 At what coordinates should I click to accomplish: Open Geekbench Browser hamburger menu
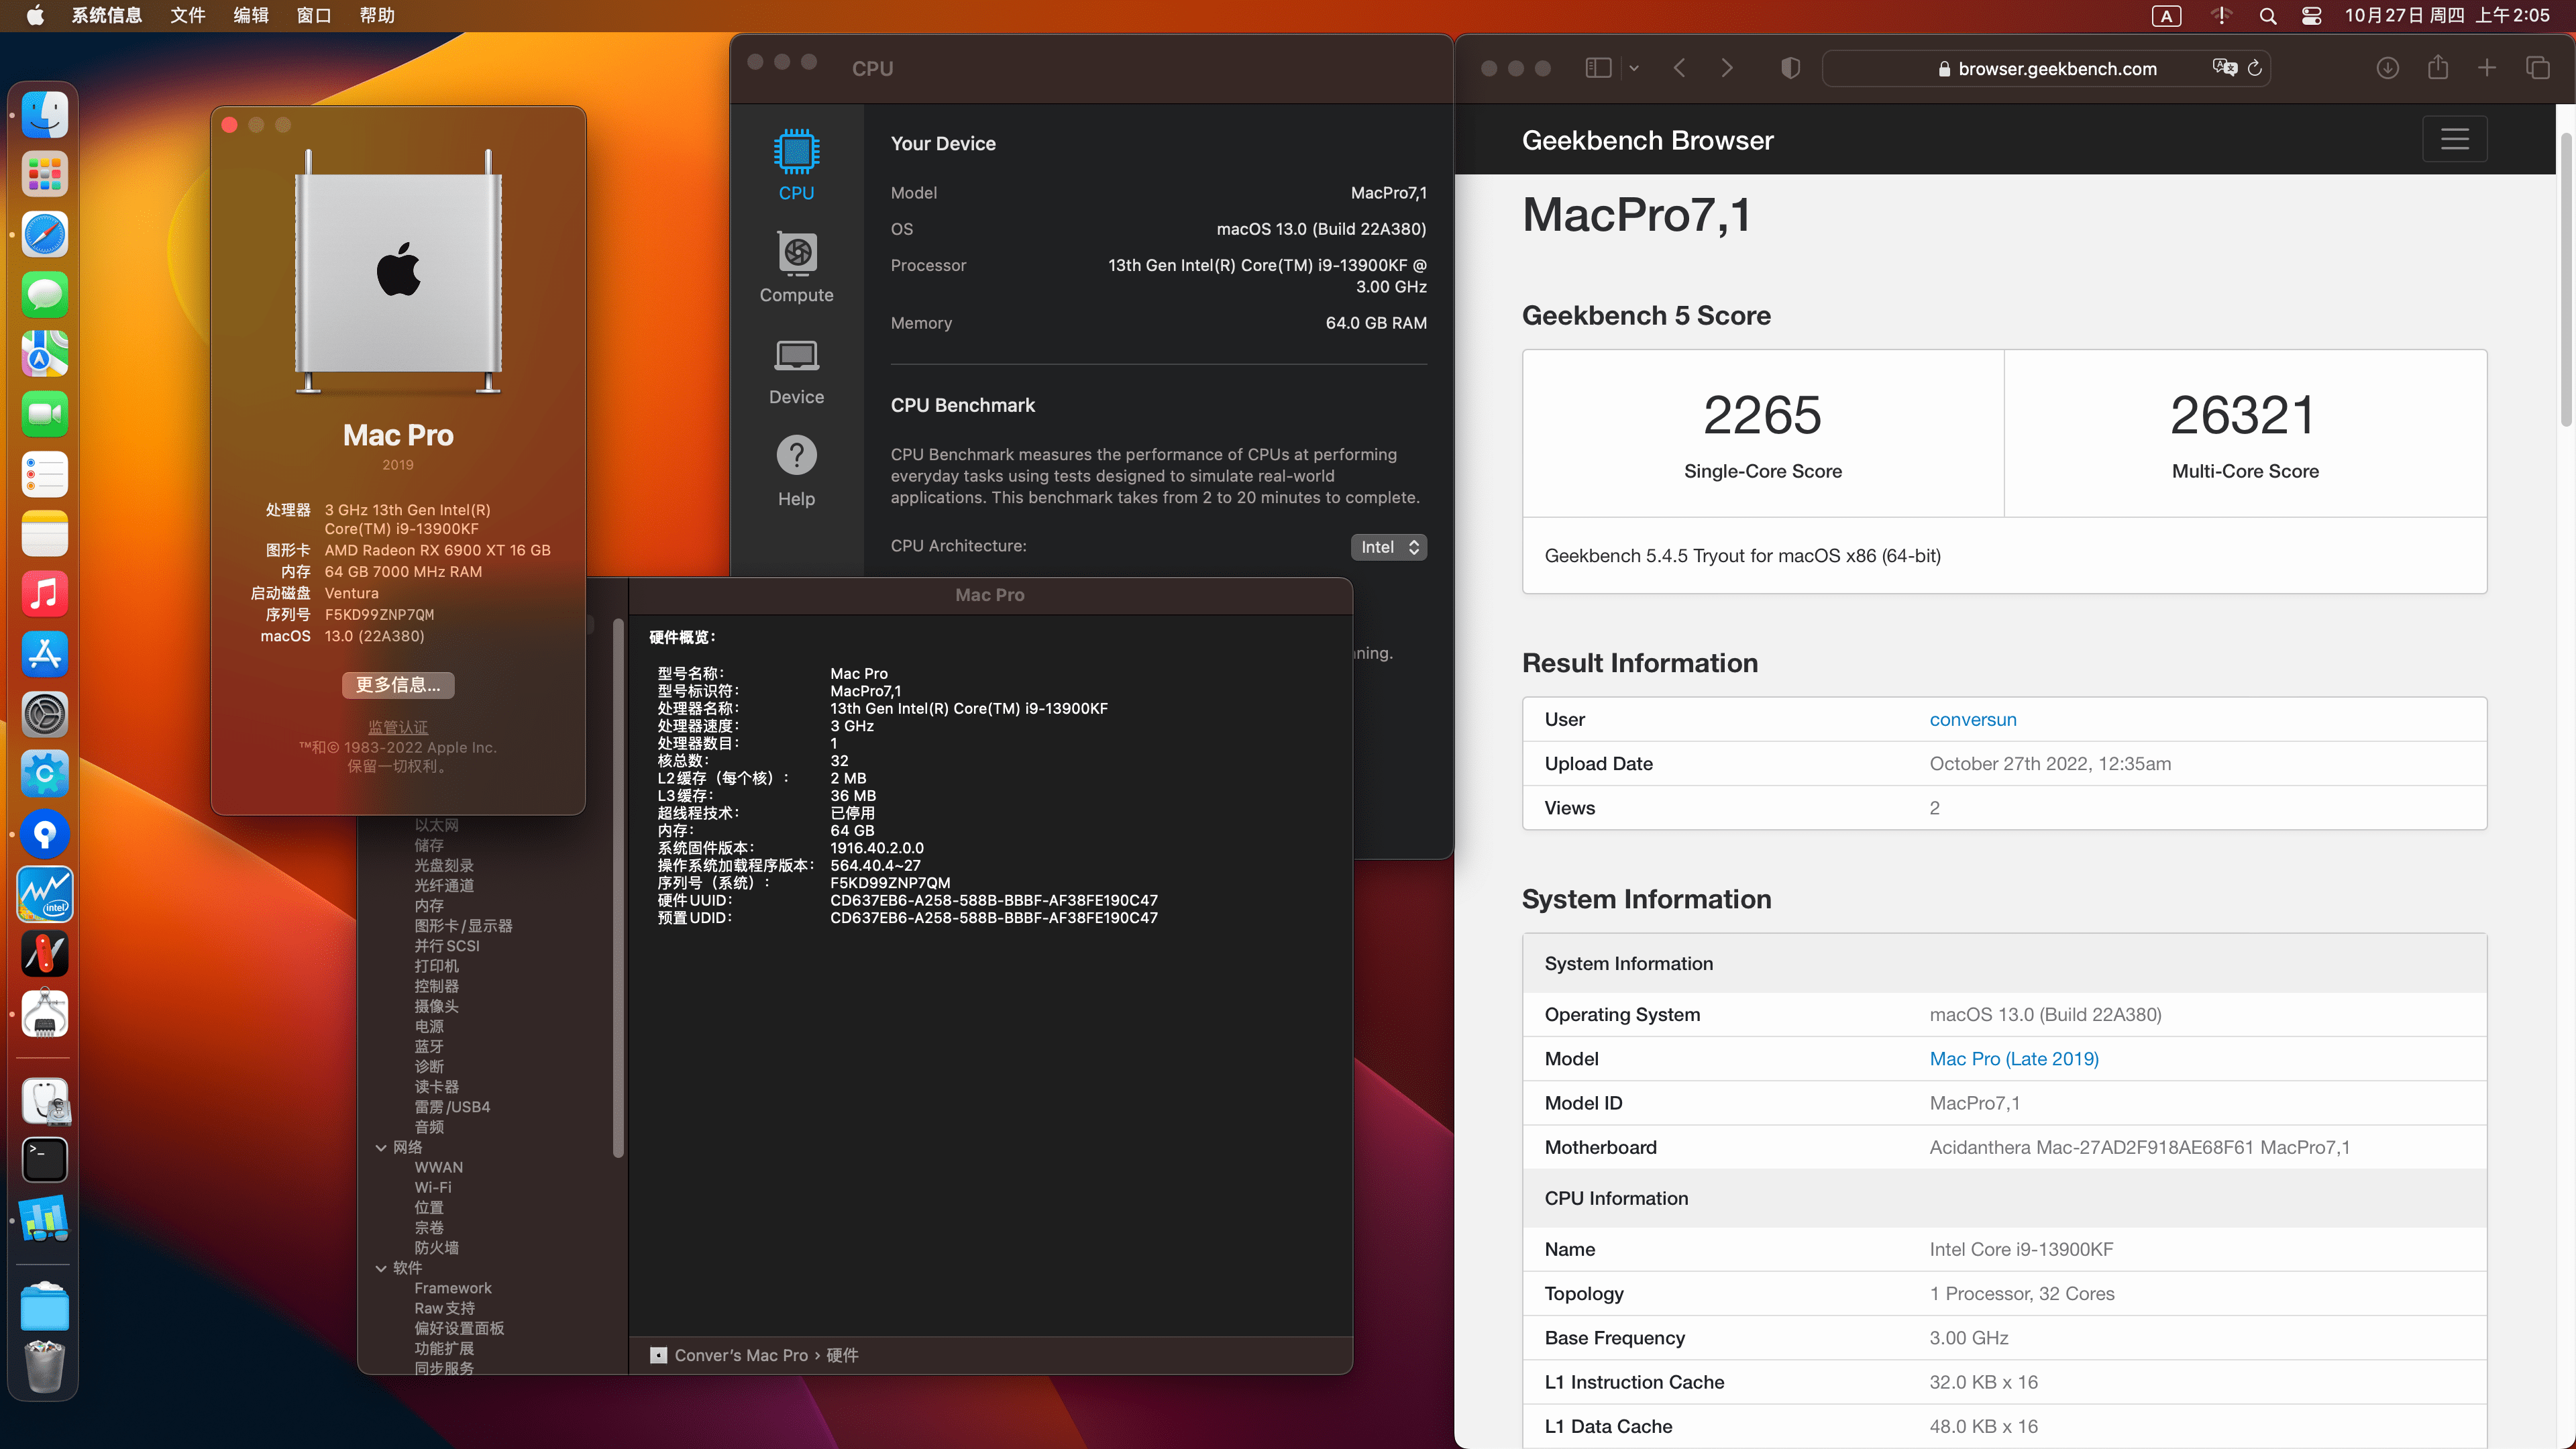[2454, 139]
